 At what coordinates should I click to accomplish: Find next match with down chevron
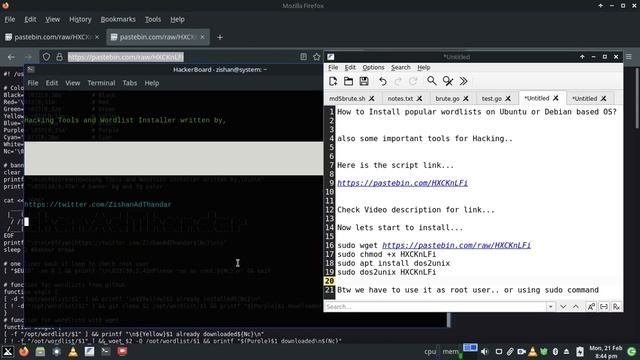563,307
